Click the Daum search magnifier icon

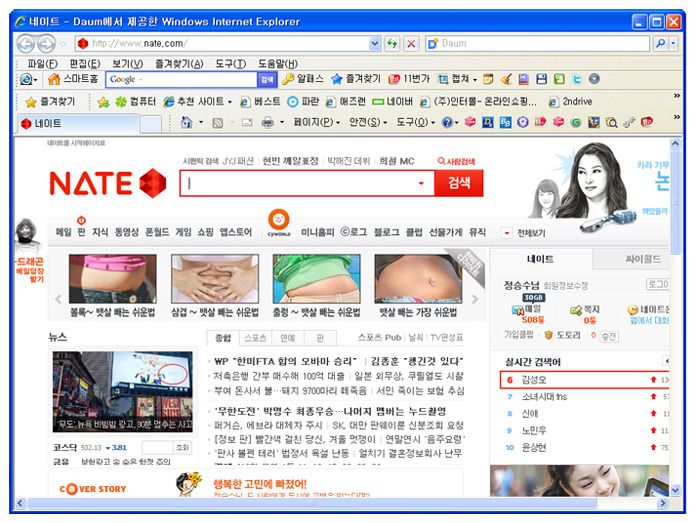click(661, 44)
